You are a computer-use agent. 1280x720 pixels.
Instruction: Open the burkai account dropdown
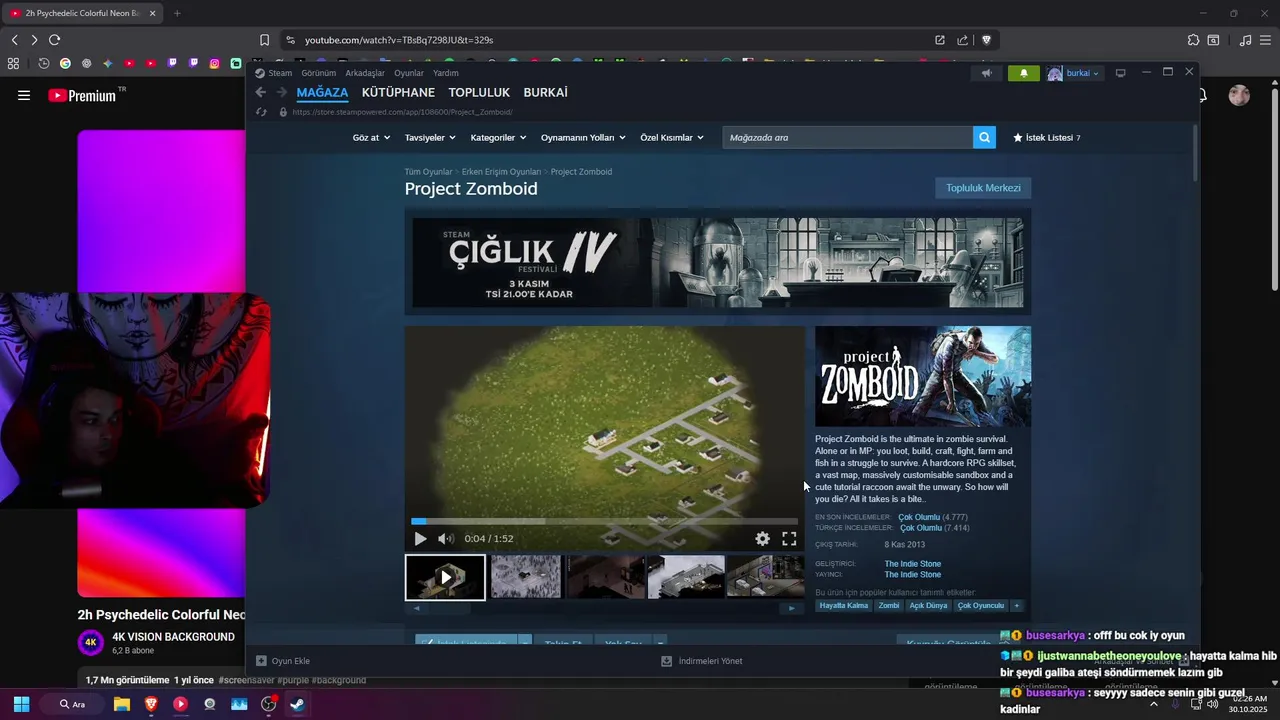[1074, 73]
